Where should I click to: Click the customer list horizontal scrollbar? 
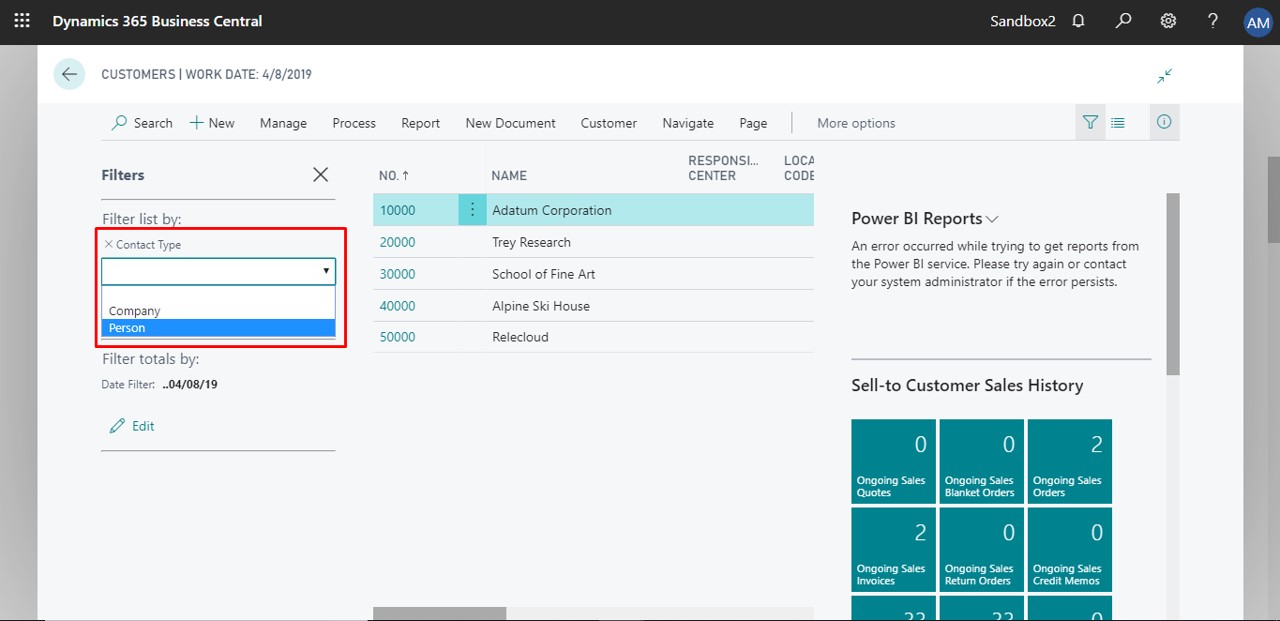pyautogui.click(x=440, y=613)
